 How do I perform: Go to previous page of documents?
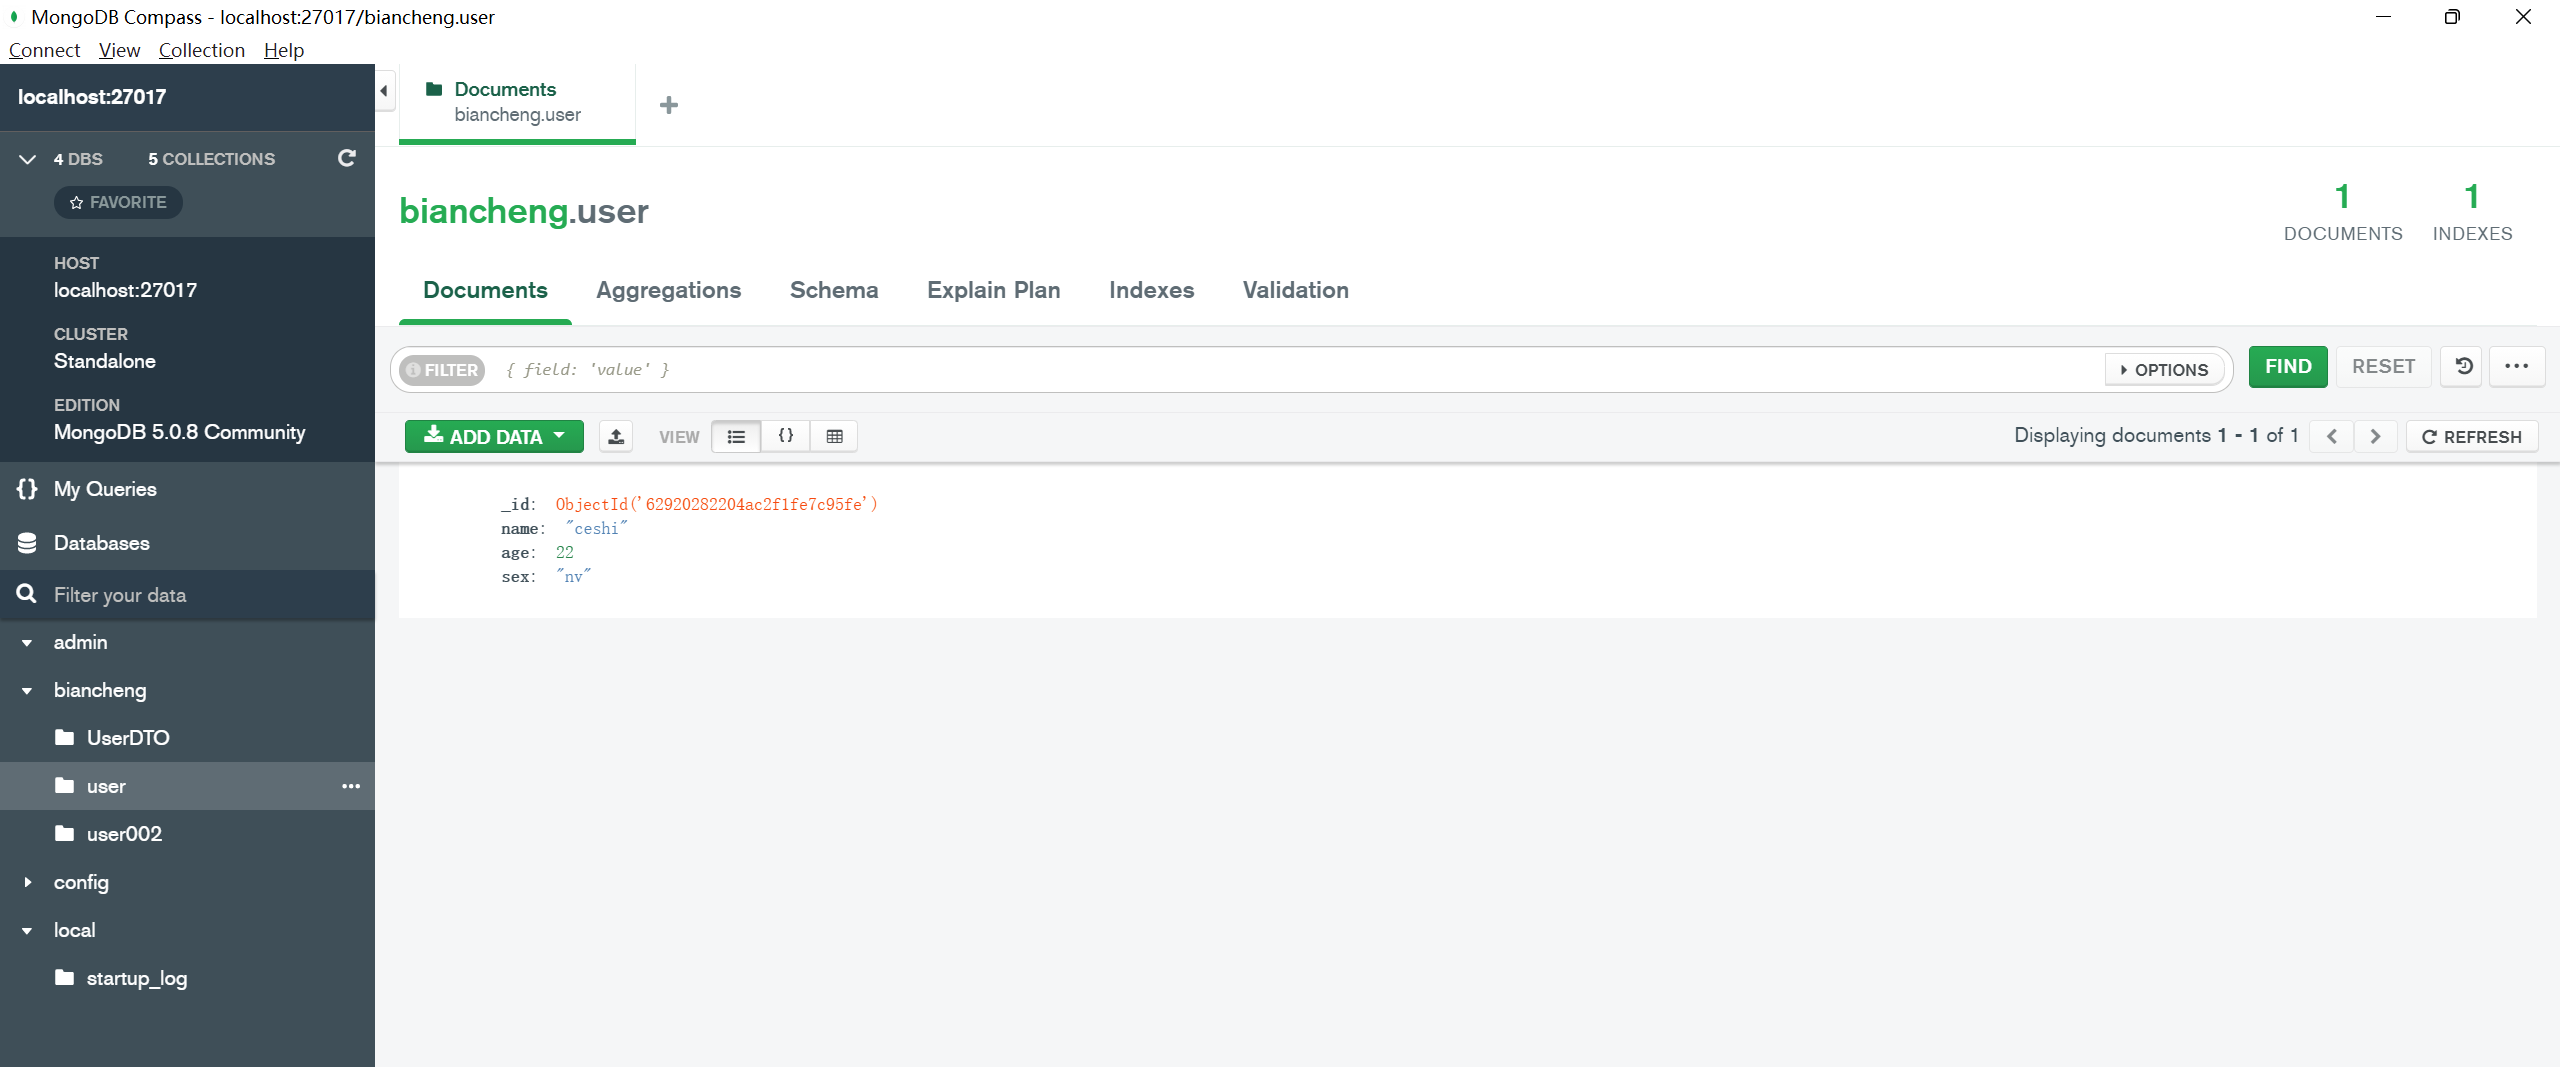[x=2332, y=437]
